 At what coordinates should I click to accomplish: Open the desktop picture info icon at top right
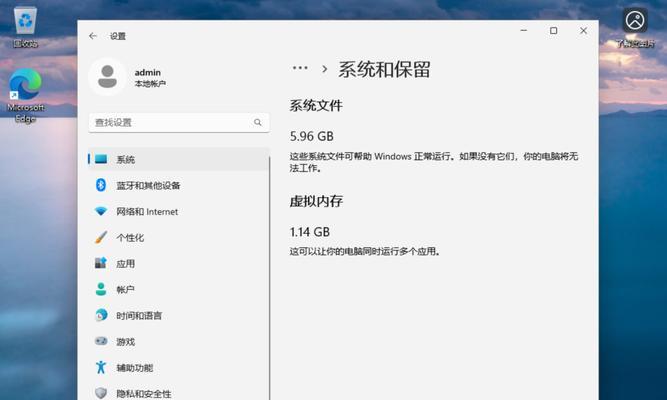tap(635, 26)
